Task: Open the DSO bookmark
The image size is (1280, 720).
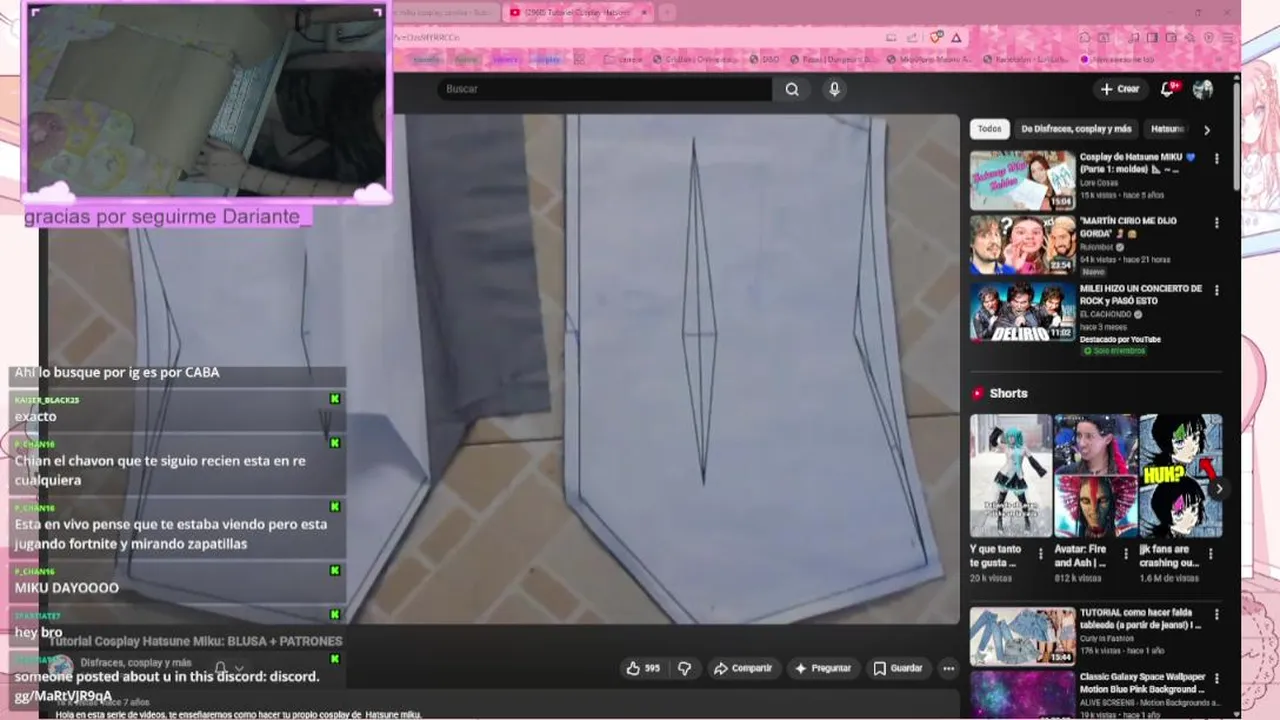Action: (x=764, y=59)
